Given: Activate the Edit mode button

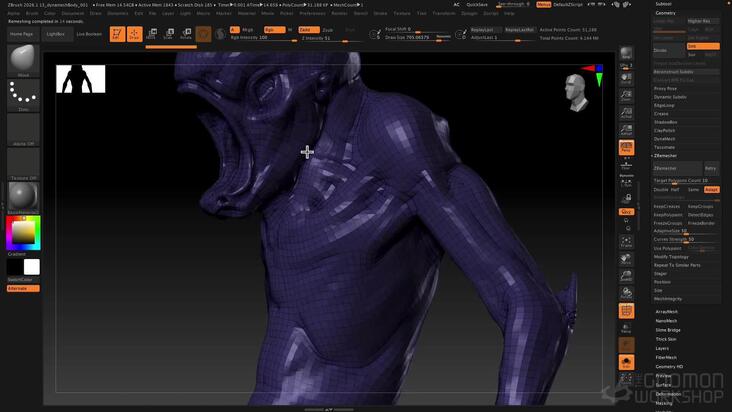Looking at the screenshot, I should [x=117, y=34].
